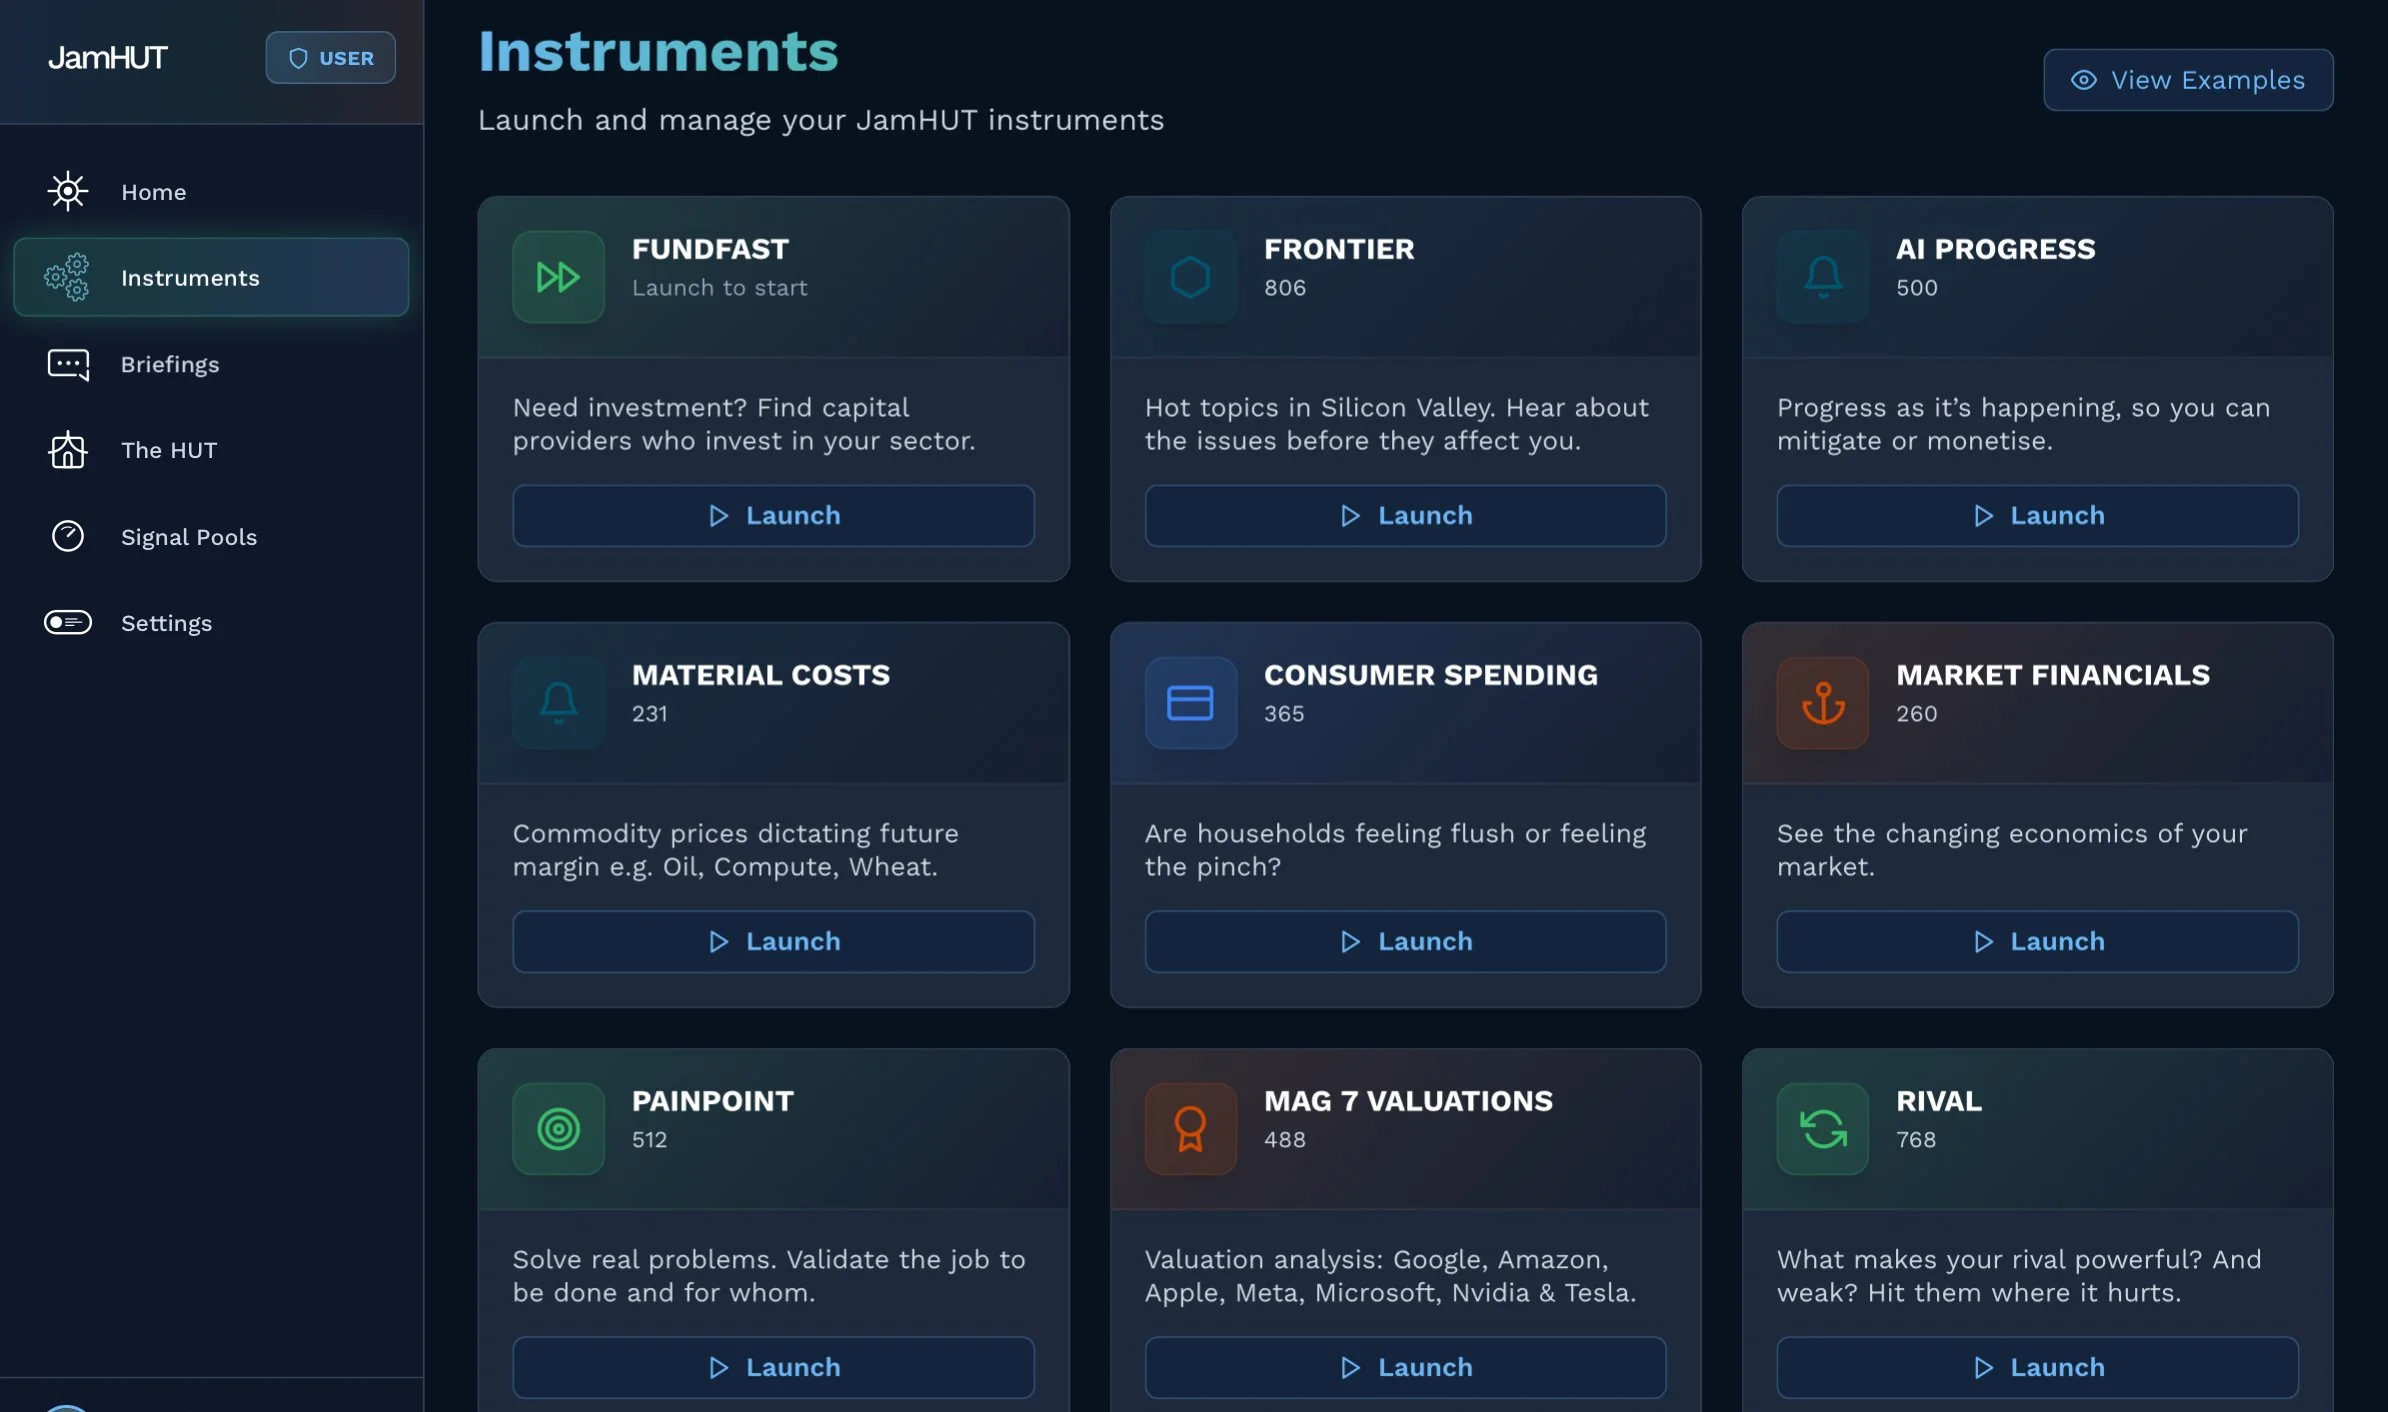2388x1412 pixels.
Task: Click the Frontier hexagon icon
Action: pos(1190,277)
